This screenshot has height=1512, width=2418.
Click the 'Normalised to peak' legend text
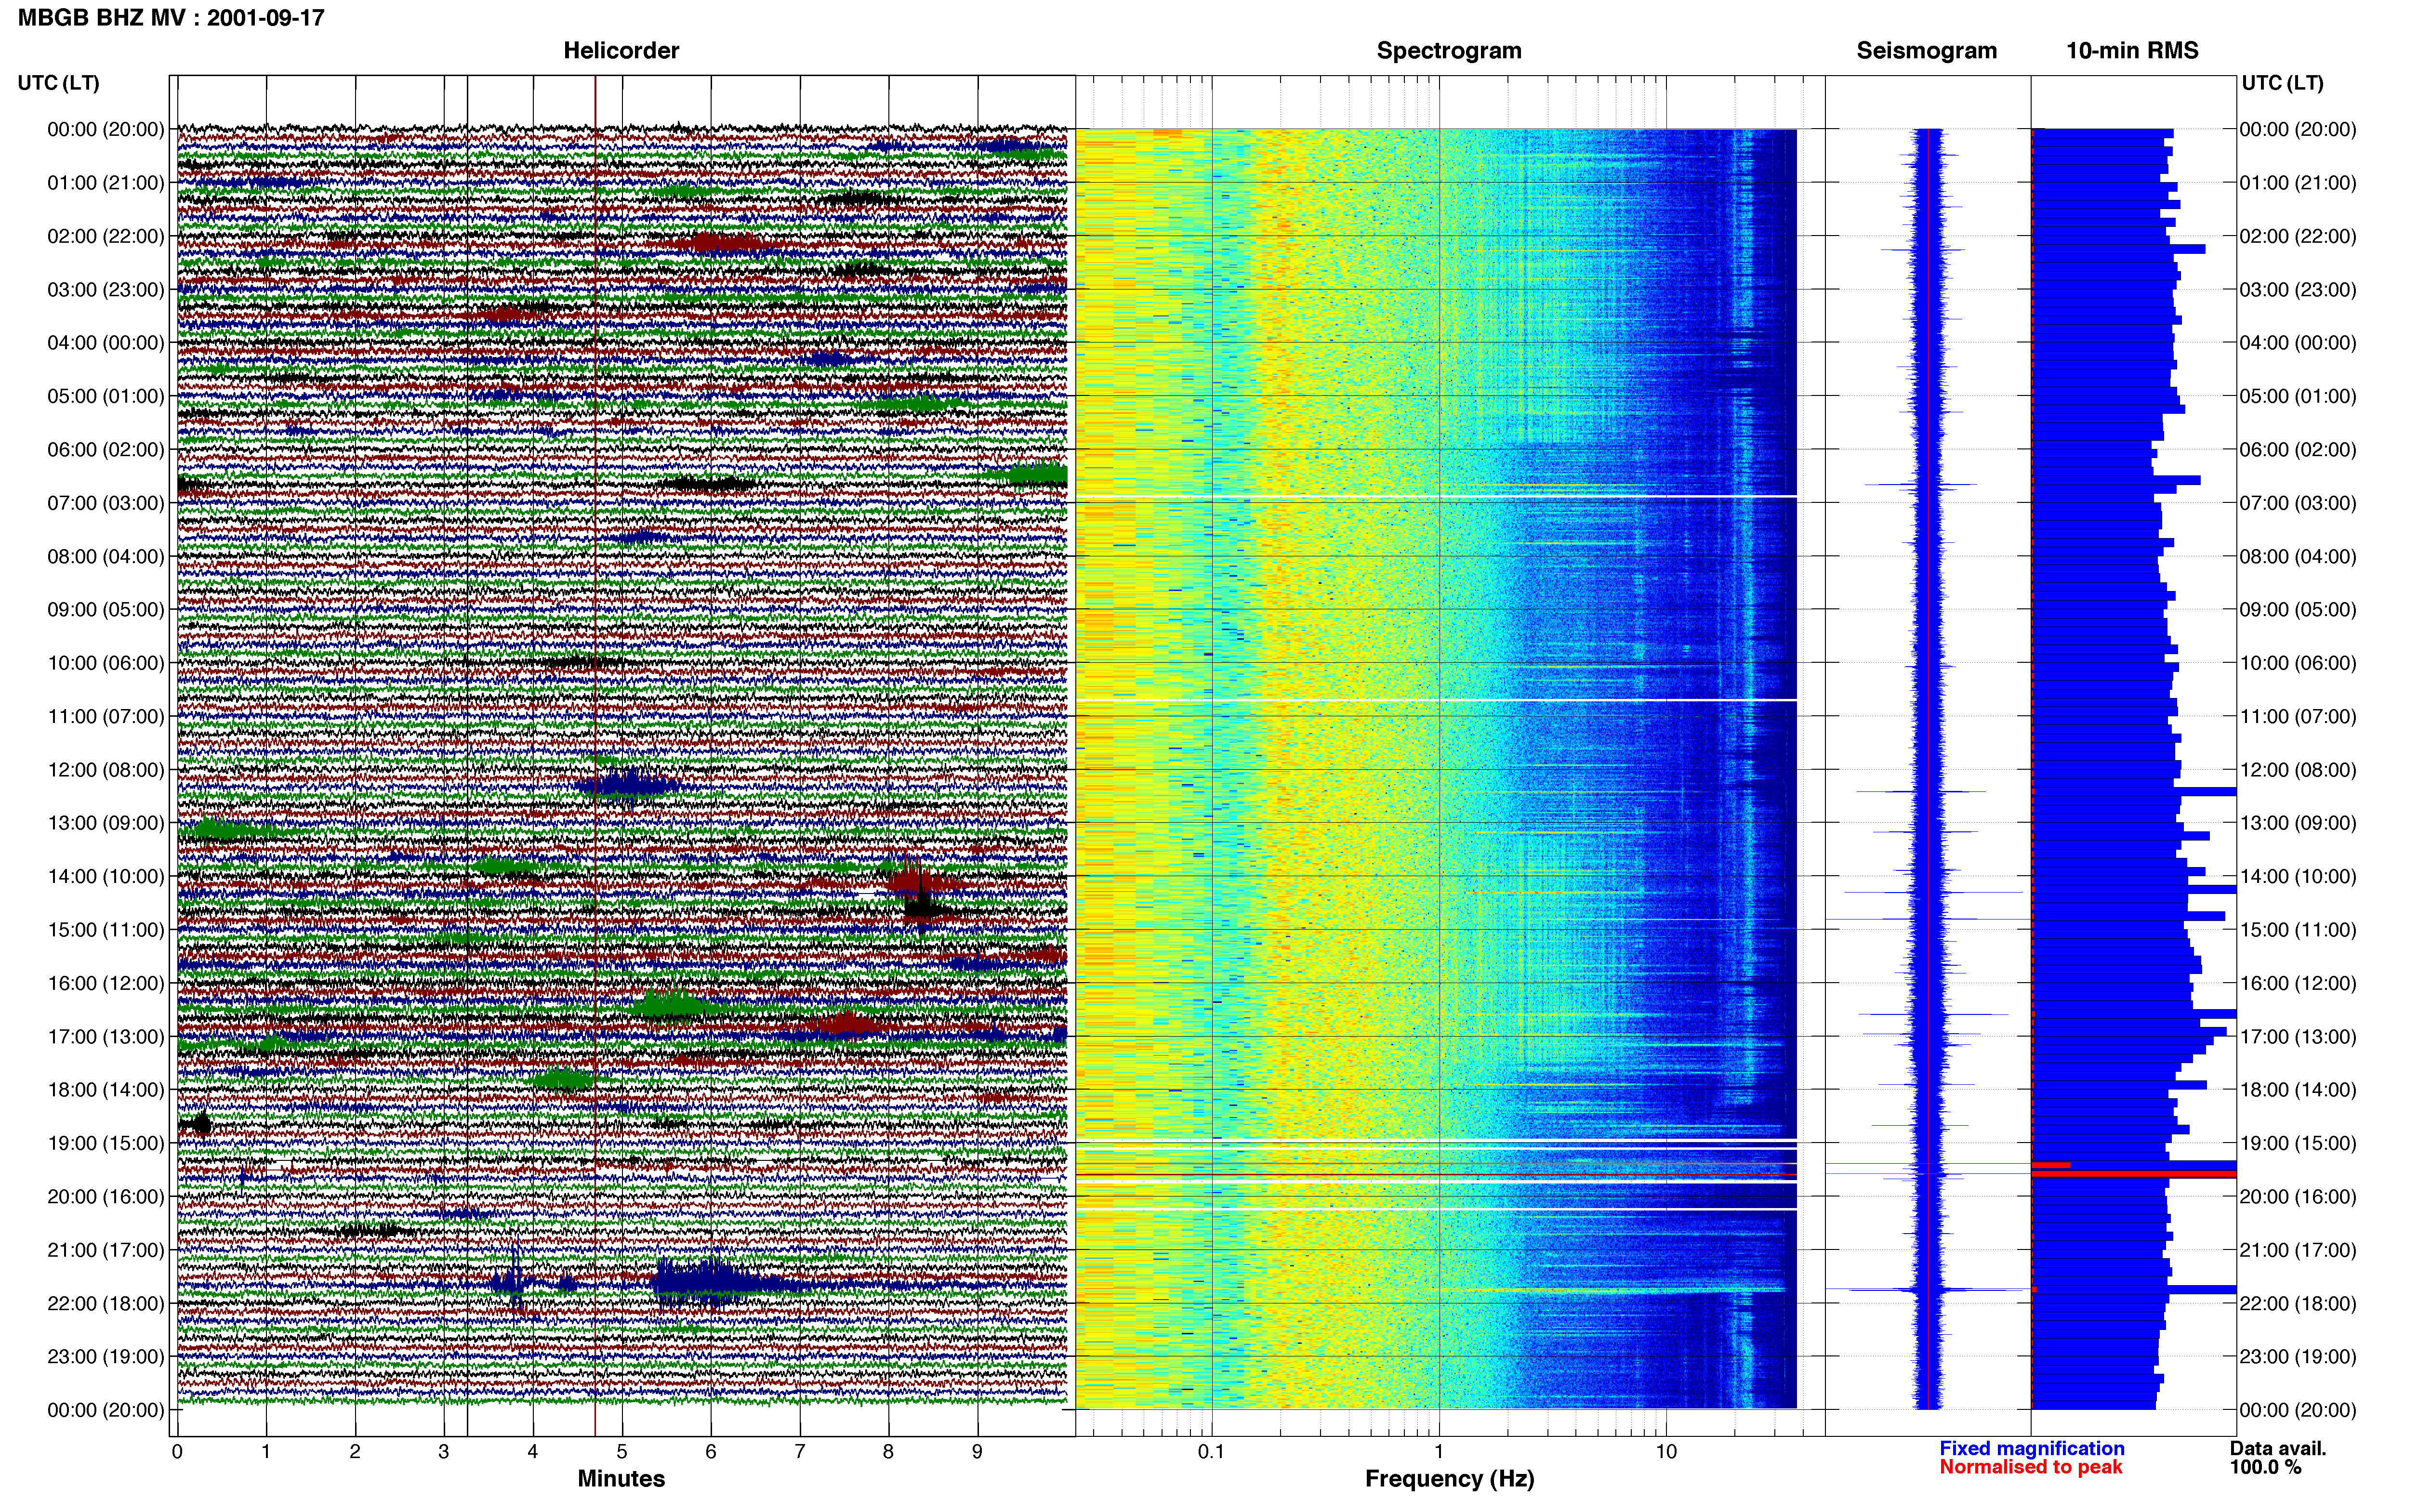[x=2031, y=1467]
